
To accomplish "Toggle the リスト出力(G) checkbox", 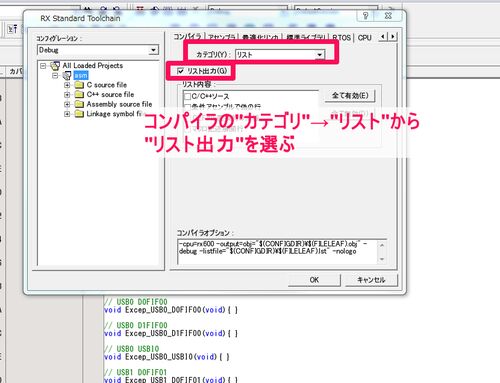I will click(181, 71).
